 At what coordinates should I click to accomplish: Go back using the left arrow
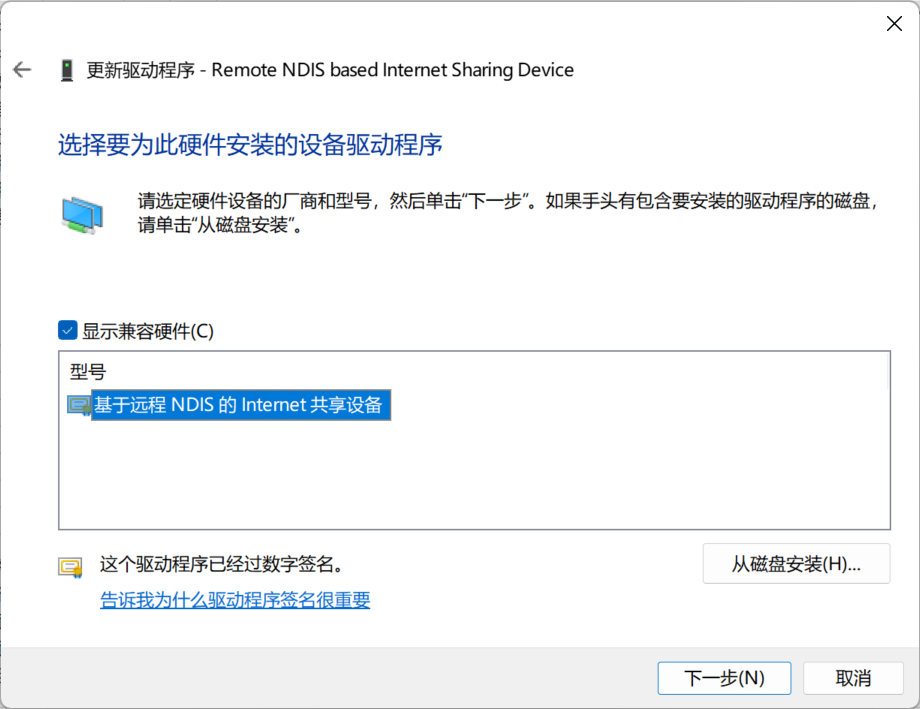[22, 70]
